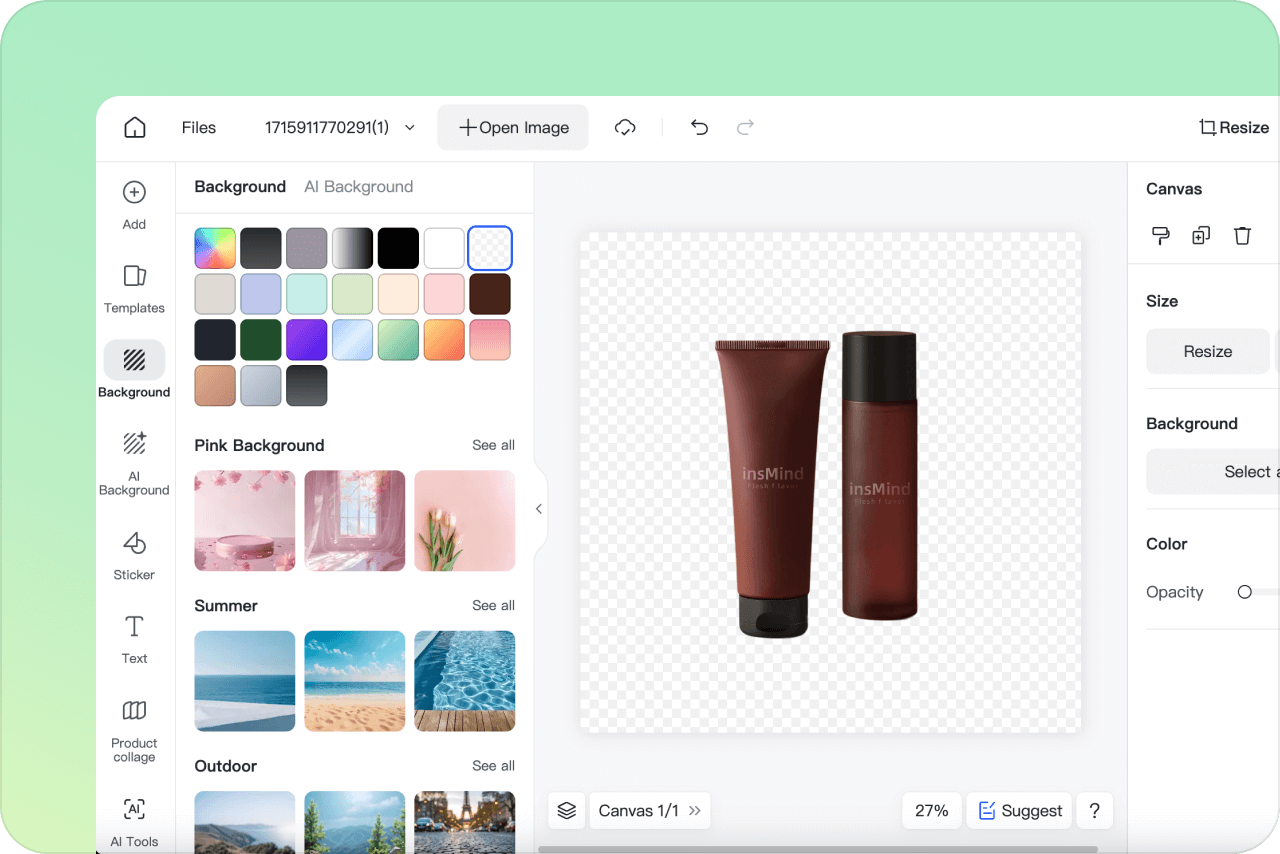Screen dimensions: 1280x854
Task: Select the pink tulips background thumbnail
Action: (x=465, y=521)
